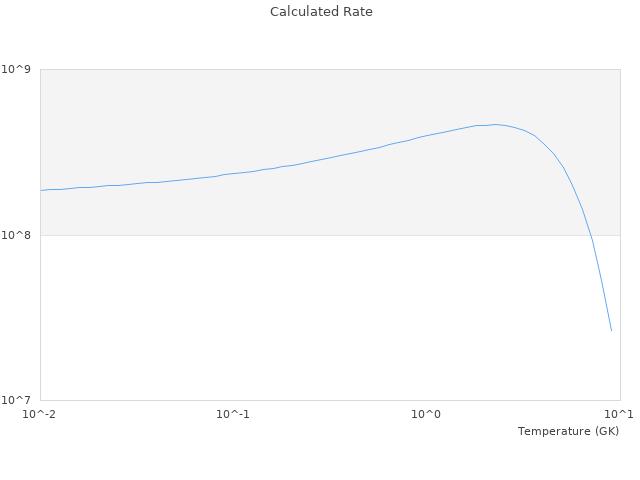
Task: Click the peak of the blue rate curve
Action: tap(494, 124)
